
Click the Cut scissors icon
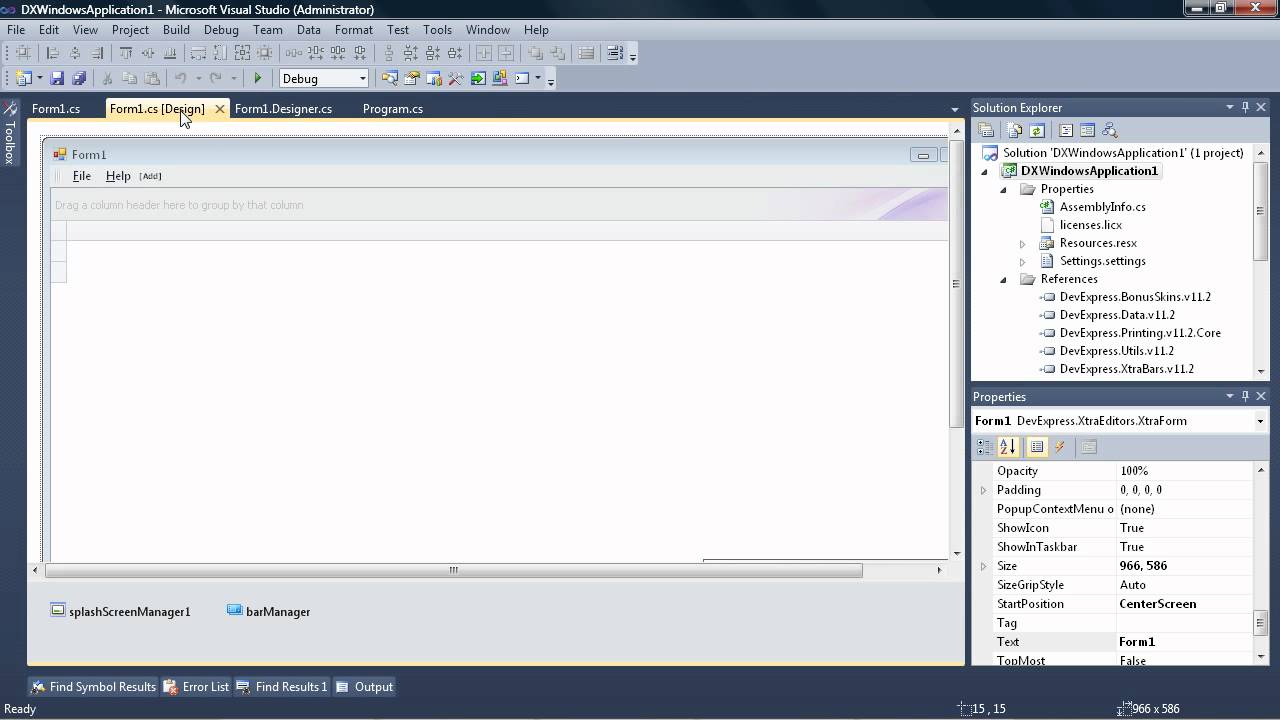click(107, 78)
